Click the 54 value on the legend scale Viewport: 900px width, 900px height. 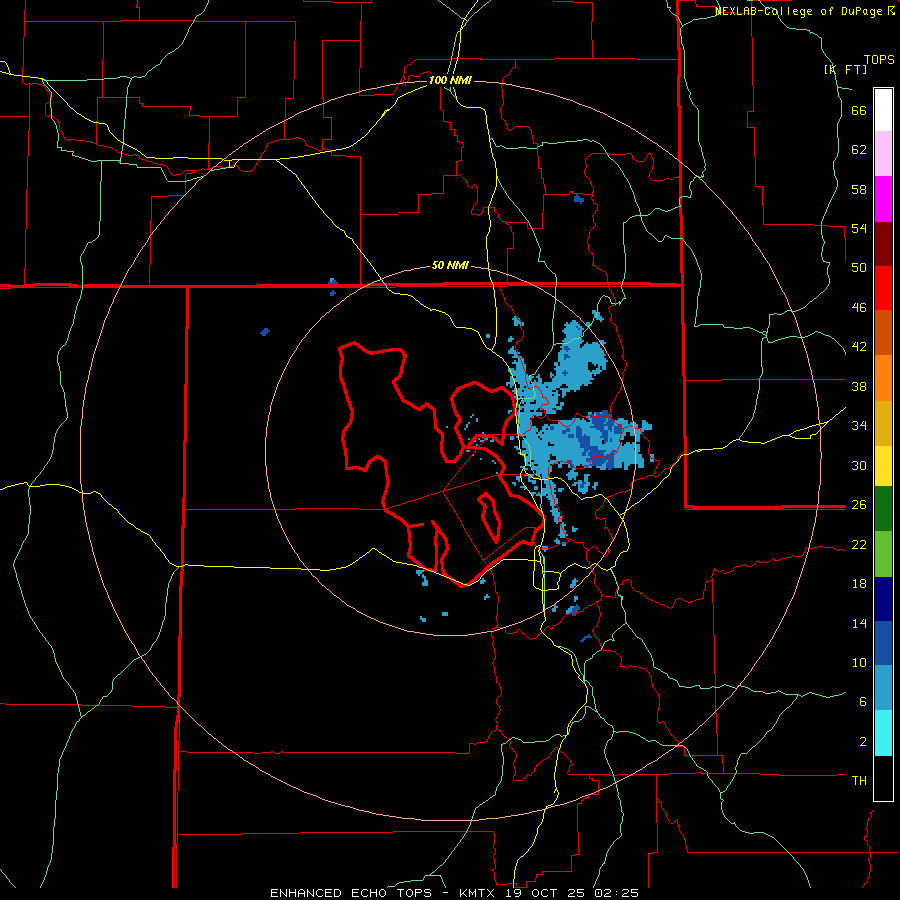click(x=859, y=228)
